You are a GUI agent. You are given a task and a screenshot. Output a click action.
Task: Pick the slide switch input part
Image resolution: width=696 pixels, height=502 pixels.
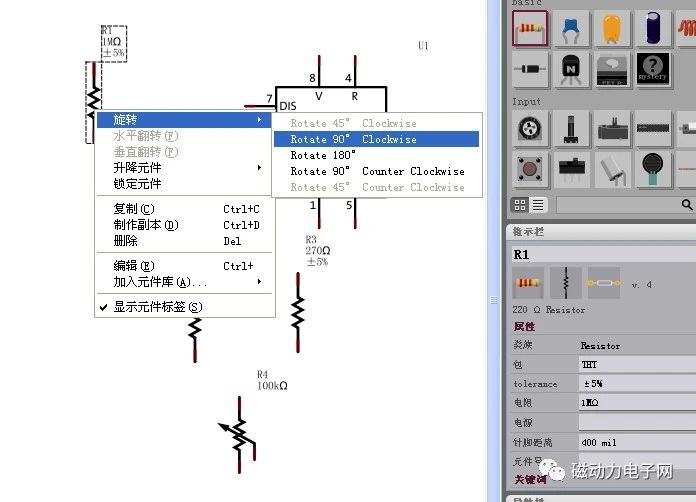570,170
